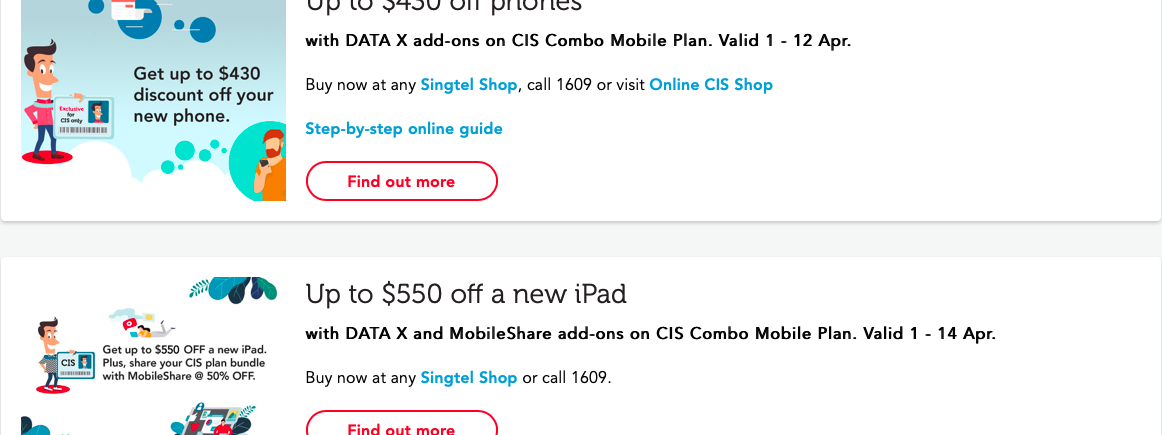Visit the Online CIS Shop link
Viewport: 1162px width, 435px height.
[x=711, y=85]
